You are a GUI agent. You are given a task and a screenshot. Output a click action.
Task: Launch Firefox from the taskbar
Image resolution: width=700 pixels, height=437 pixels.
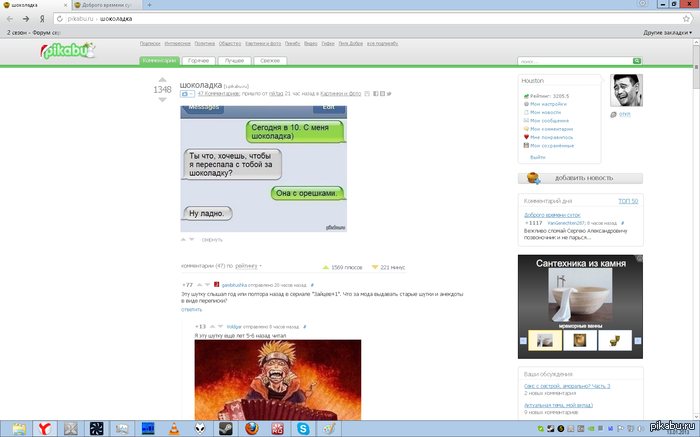tap(251, 428)
